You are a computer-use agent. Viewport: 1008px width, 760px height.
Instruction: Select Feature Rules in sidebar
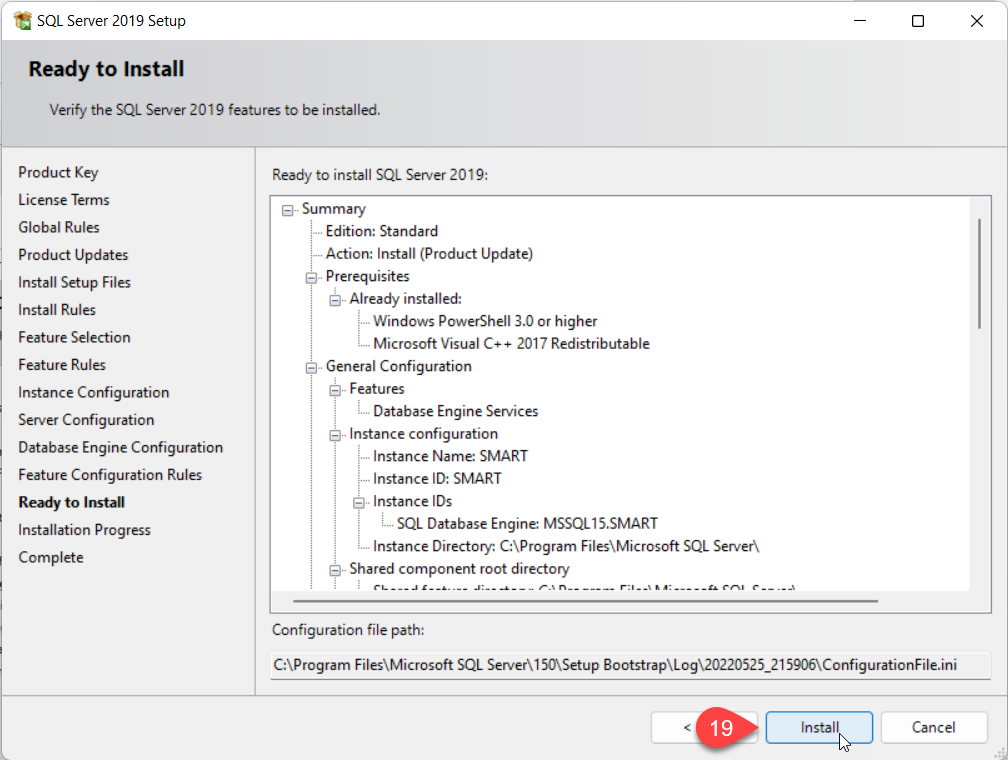coord(62,365)
